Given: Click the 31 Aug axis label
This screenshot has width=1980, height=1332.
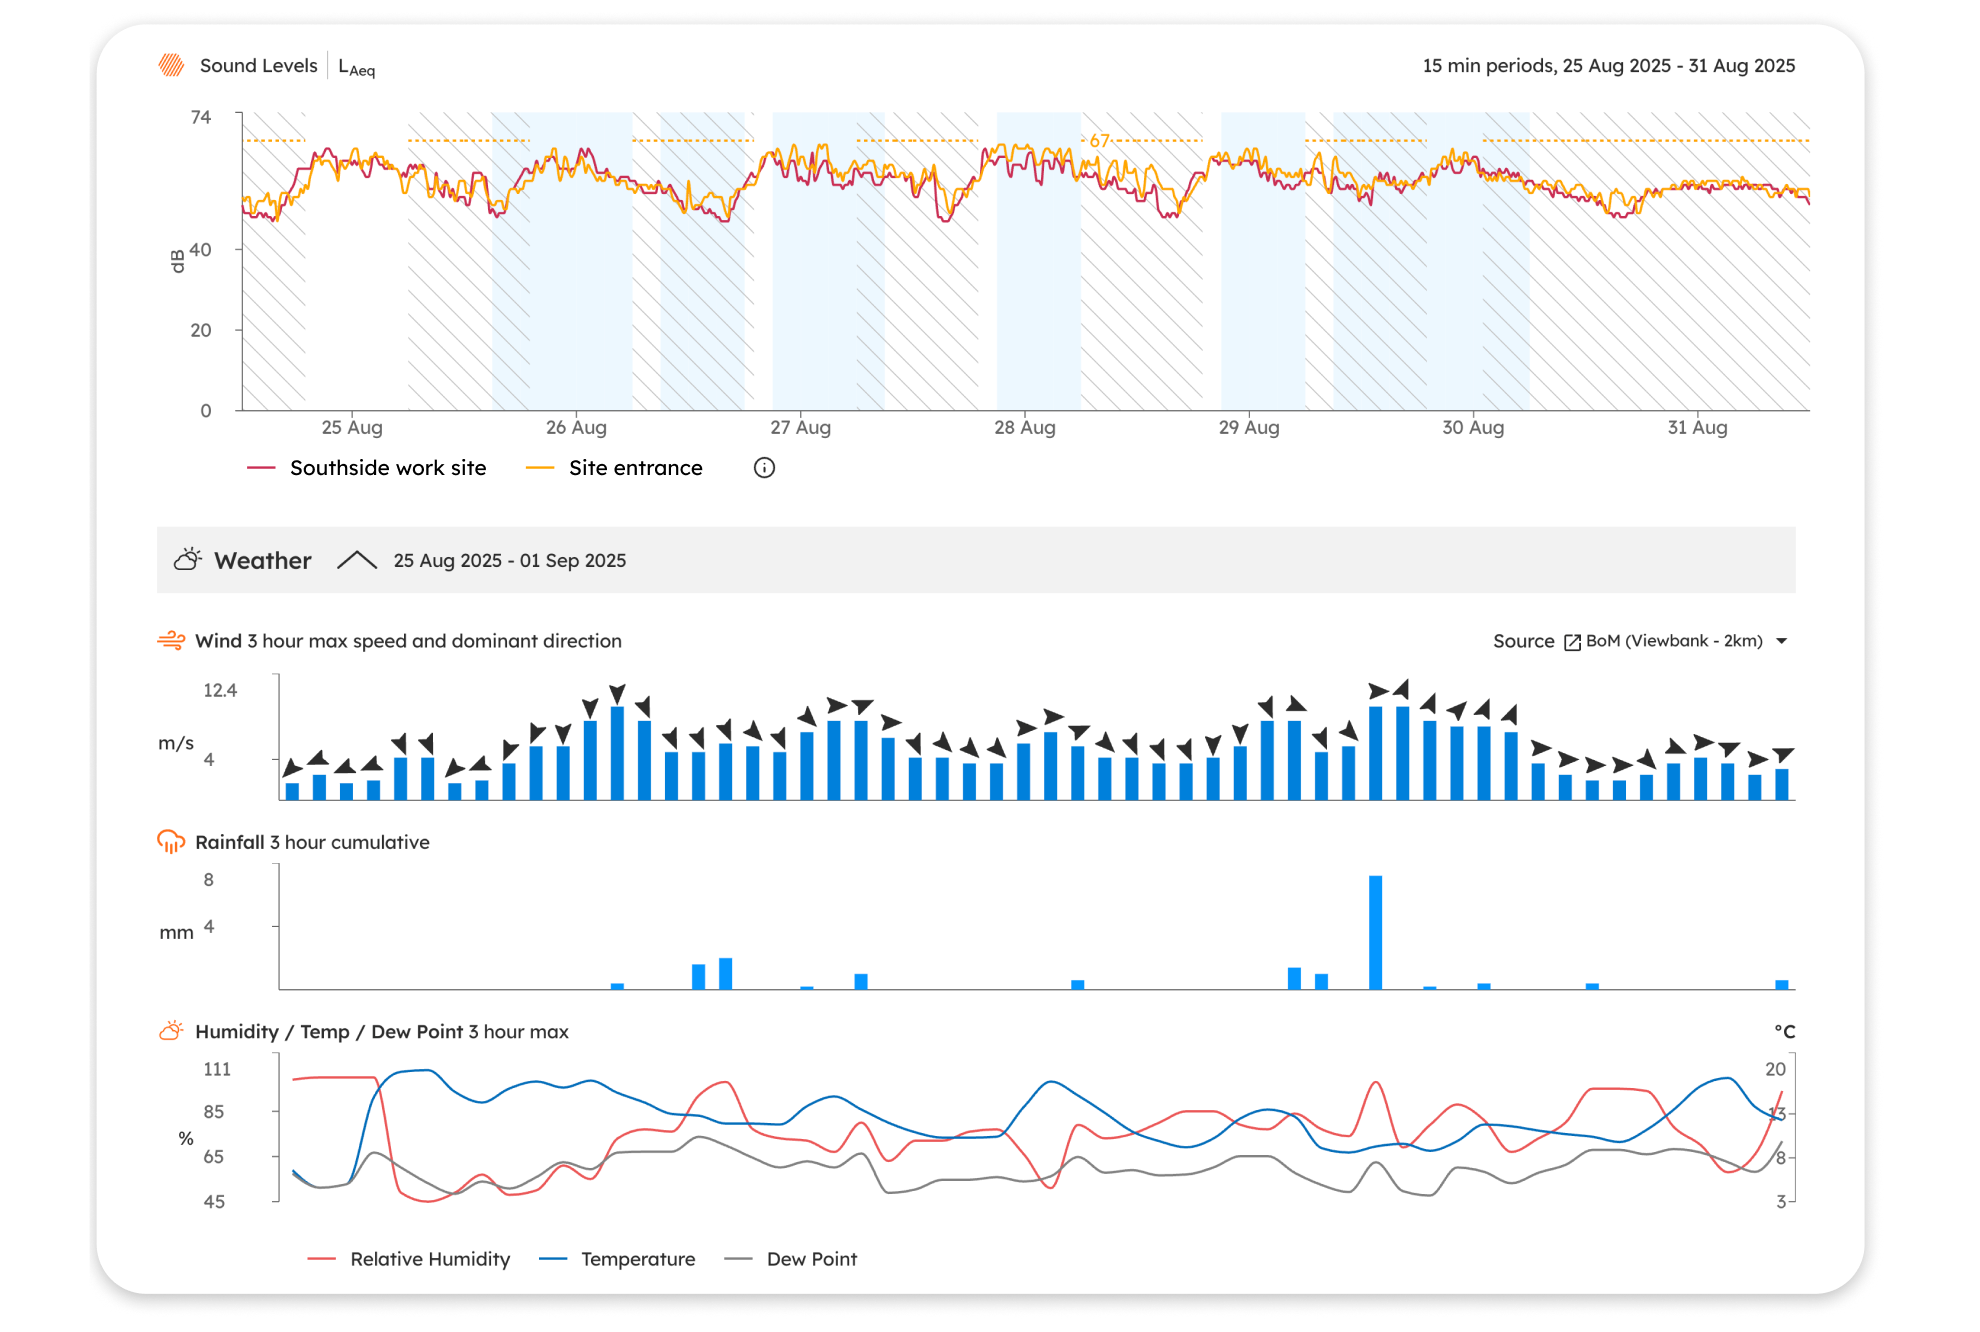Looking at the screenshot, I should 1697,428.
